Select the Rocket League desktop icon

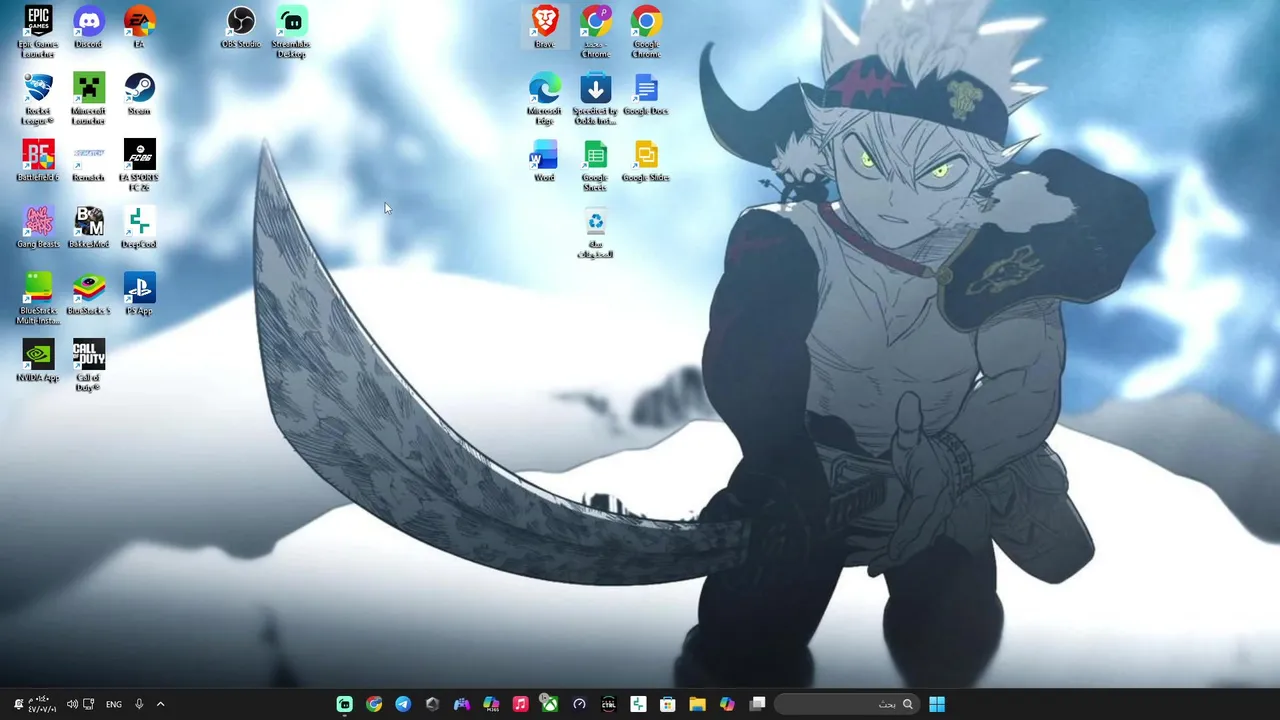click(x=38, y=99)
